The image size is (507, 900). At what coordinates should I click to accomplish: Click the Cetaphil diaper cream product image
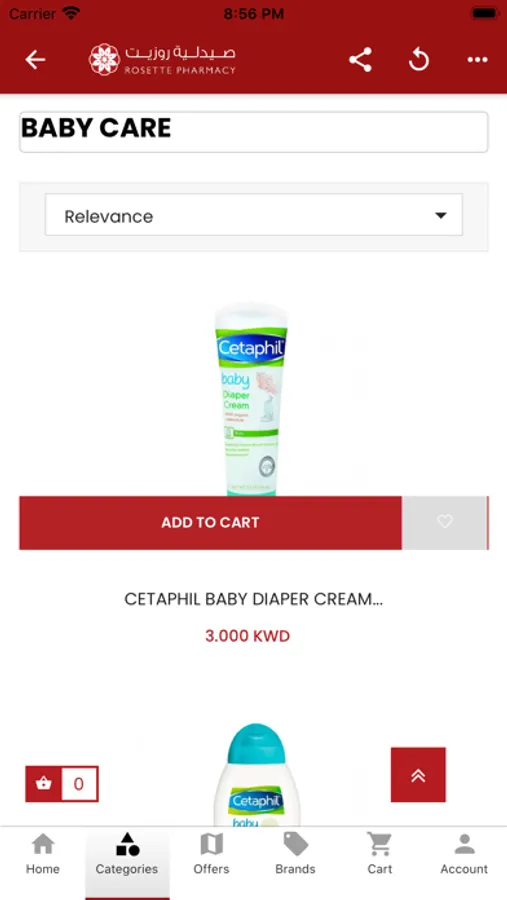(x=251, y=399)
